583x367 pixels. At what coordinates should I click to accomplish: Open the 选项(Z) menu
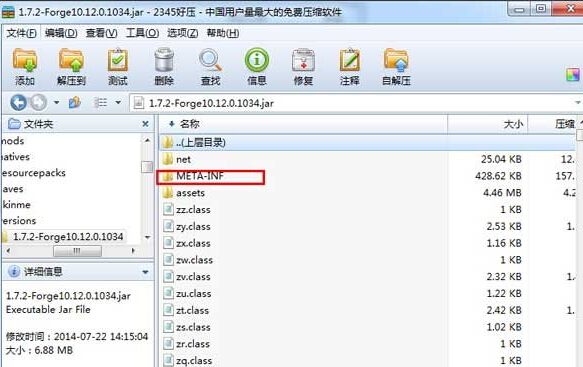183,33
